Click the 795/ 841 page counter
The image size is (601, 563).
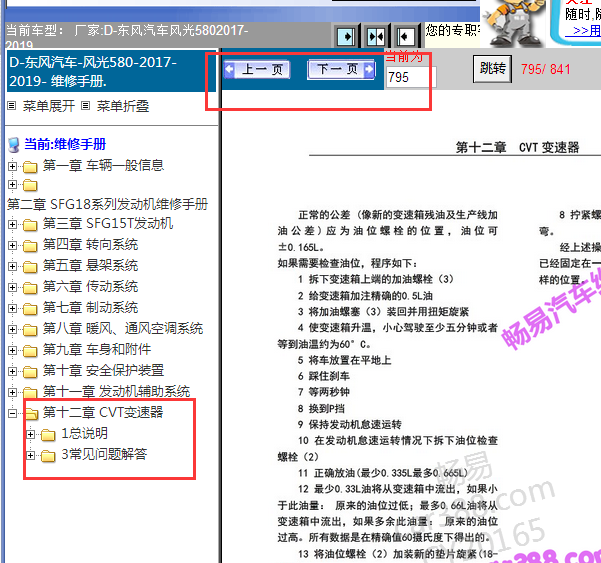click(546, 69)
